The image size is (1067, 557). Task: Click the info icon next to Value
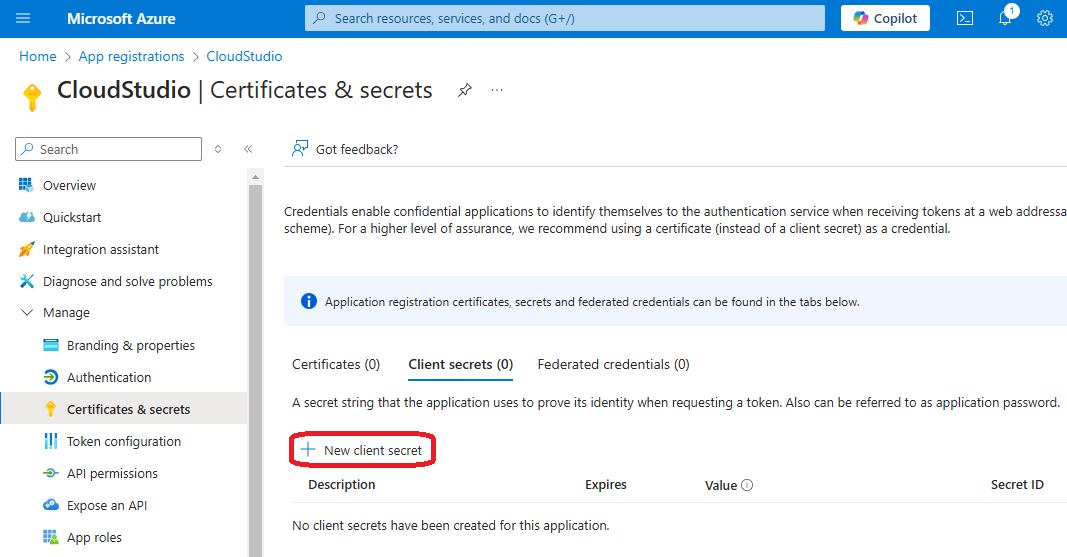pyautogui.click(x=747, y=485)
